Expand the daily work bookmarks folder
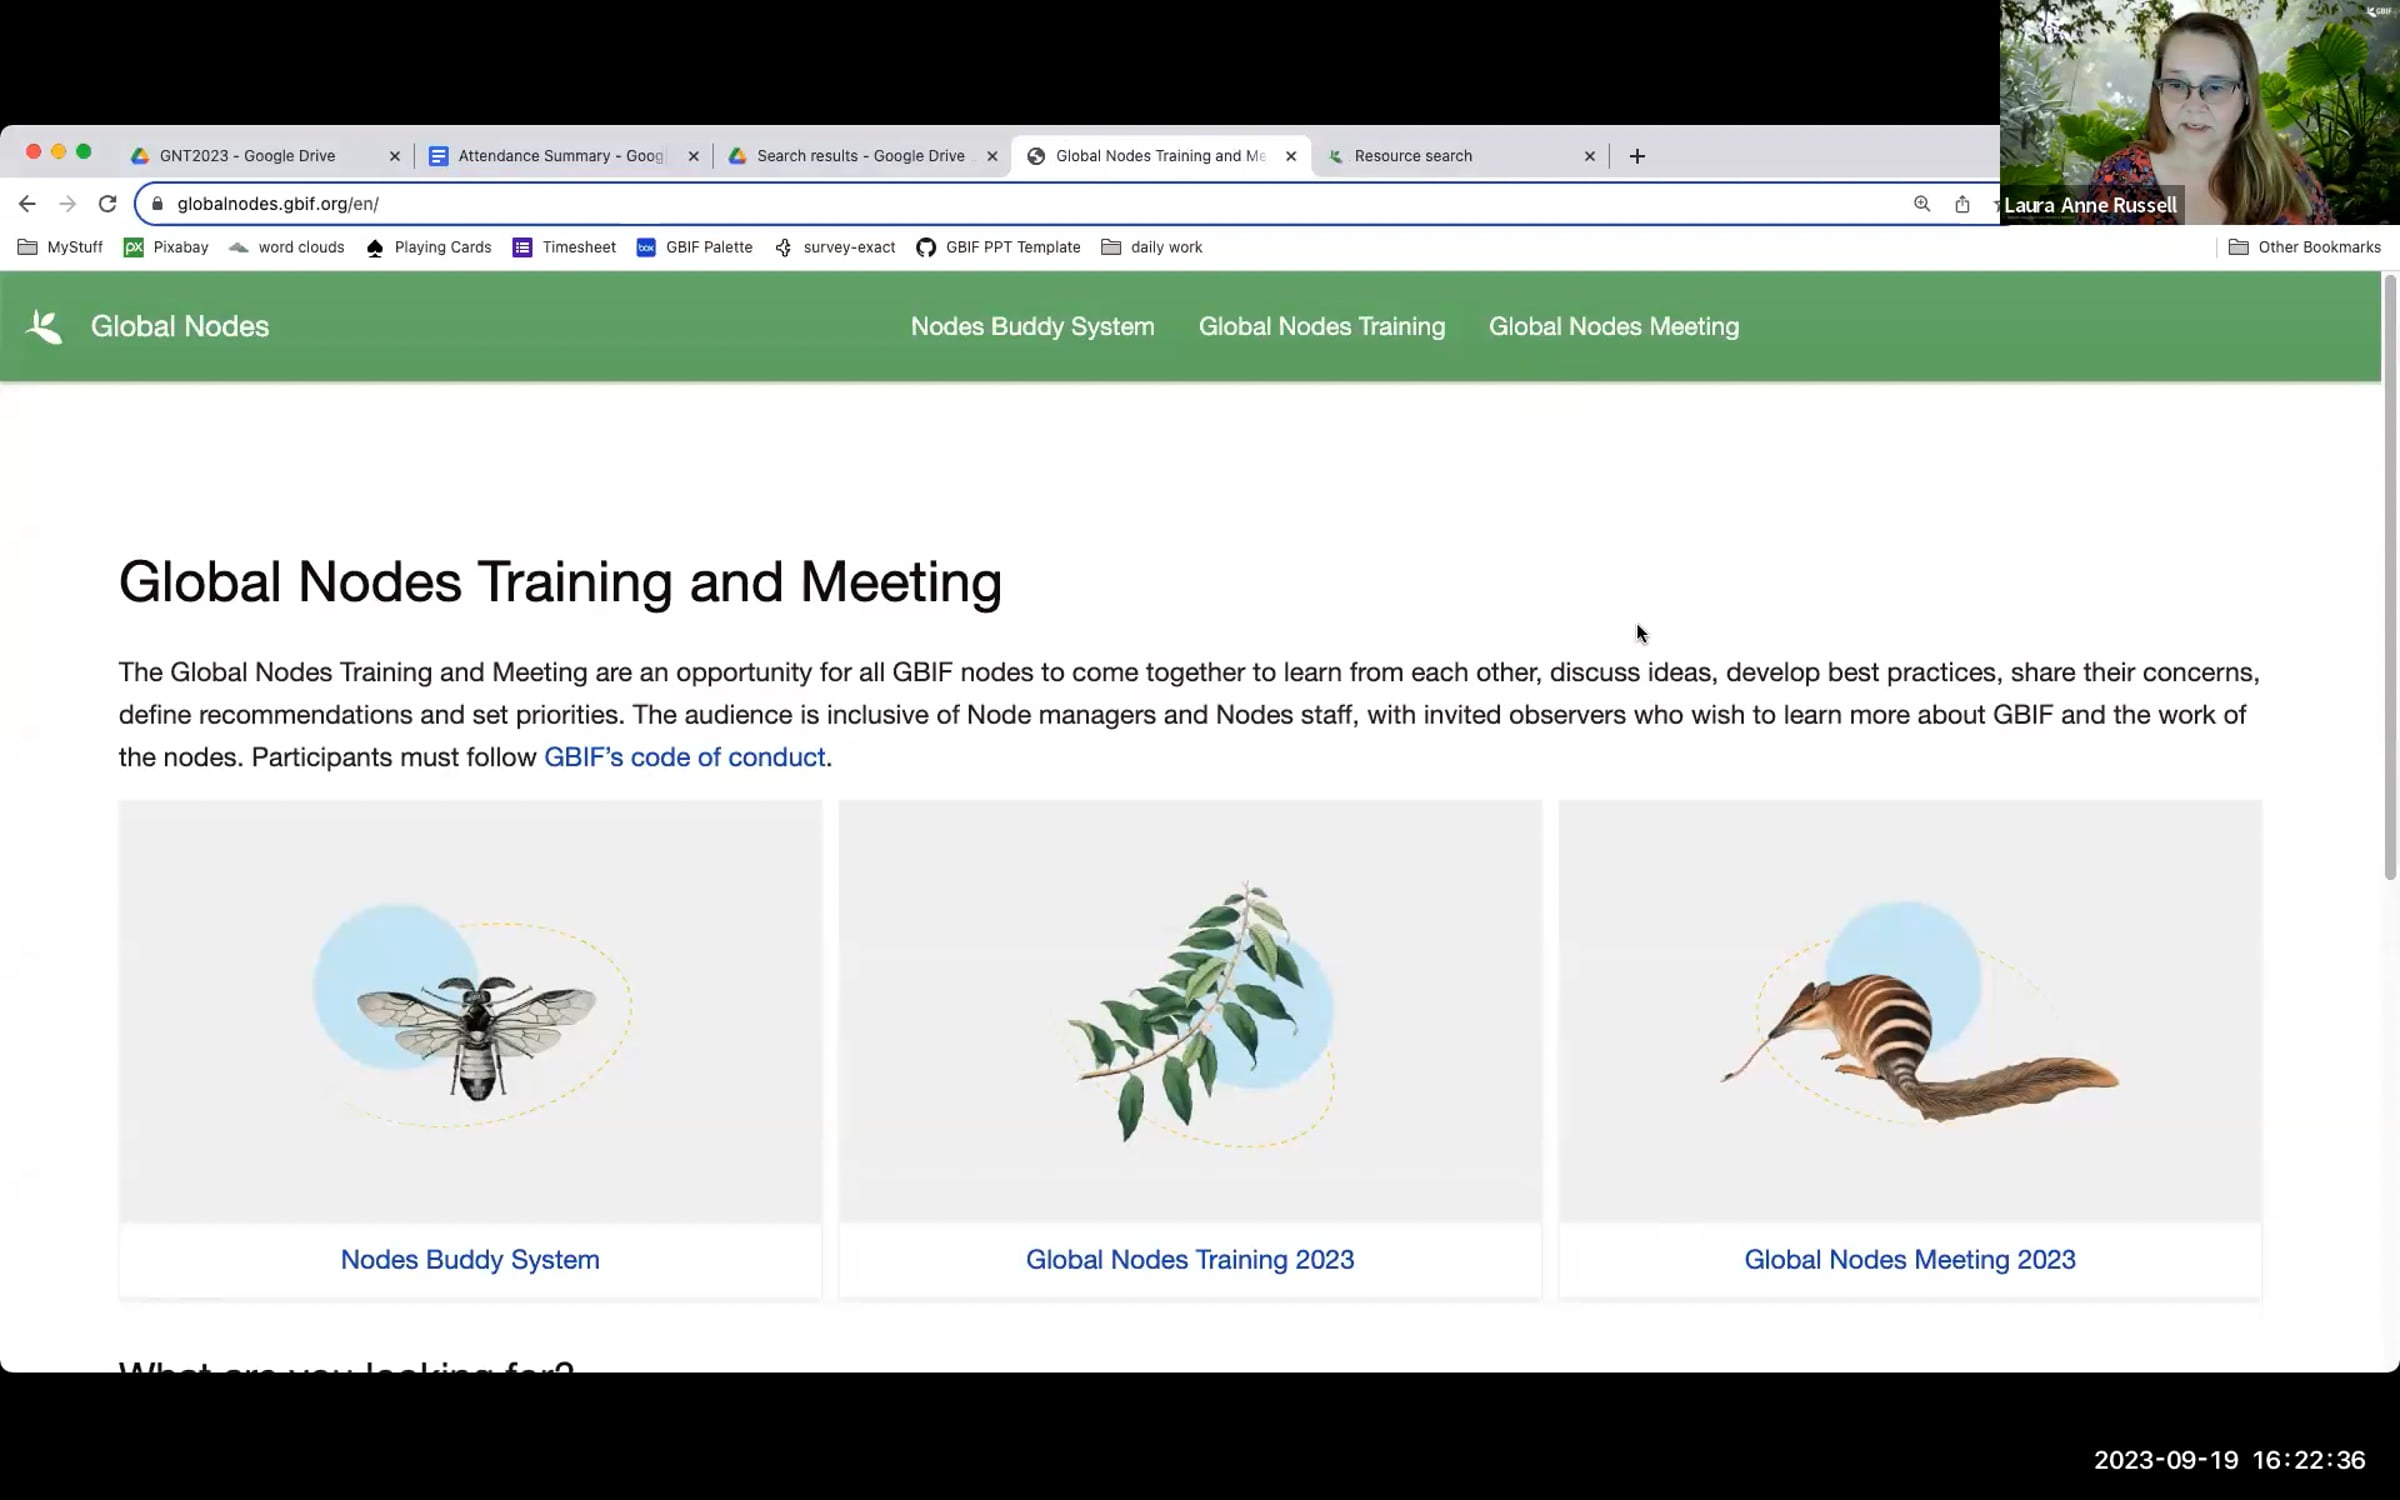The height and width of the screenshot is (1500, 2400). (x=1152, y=247)
